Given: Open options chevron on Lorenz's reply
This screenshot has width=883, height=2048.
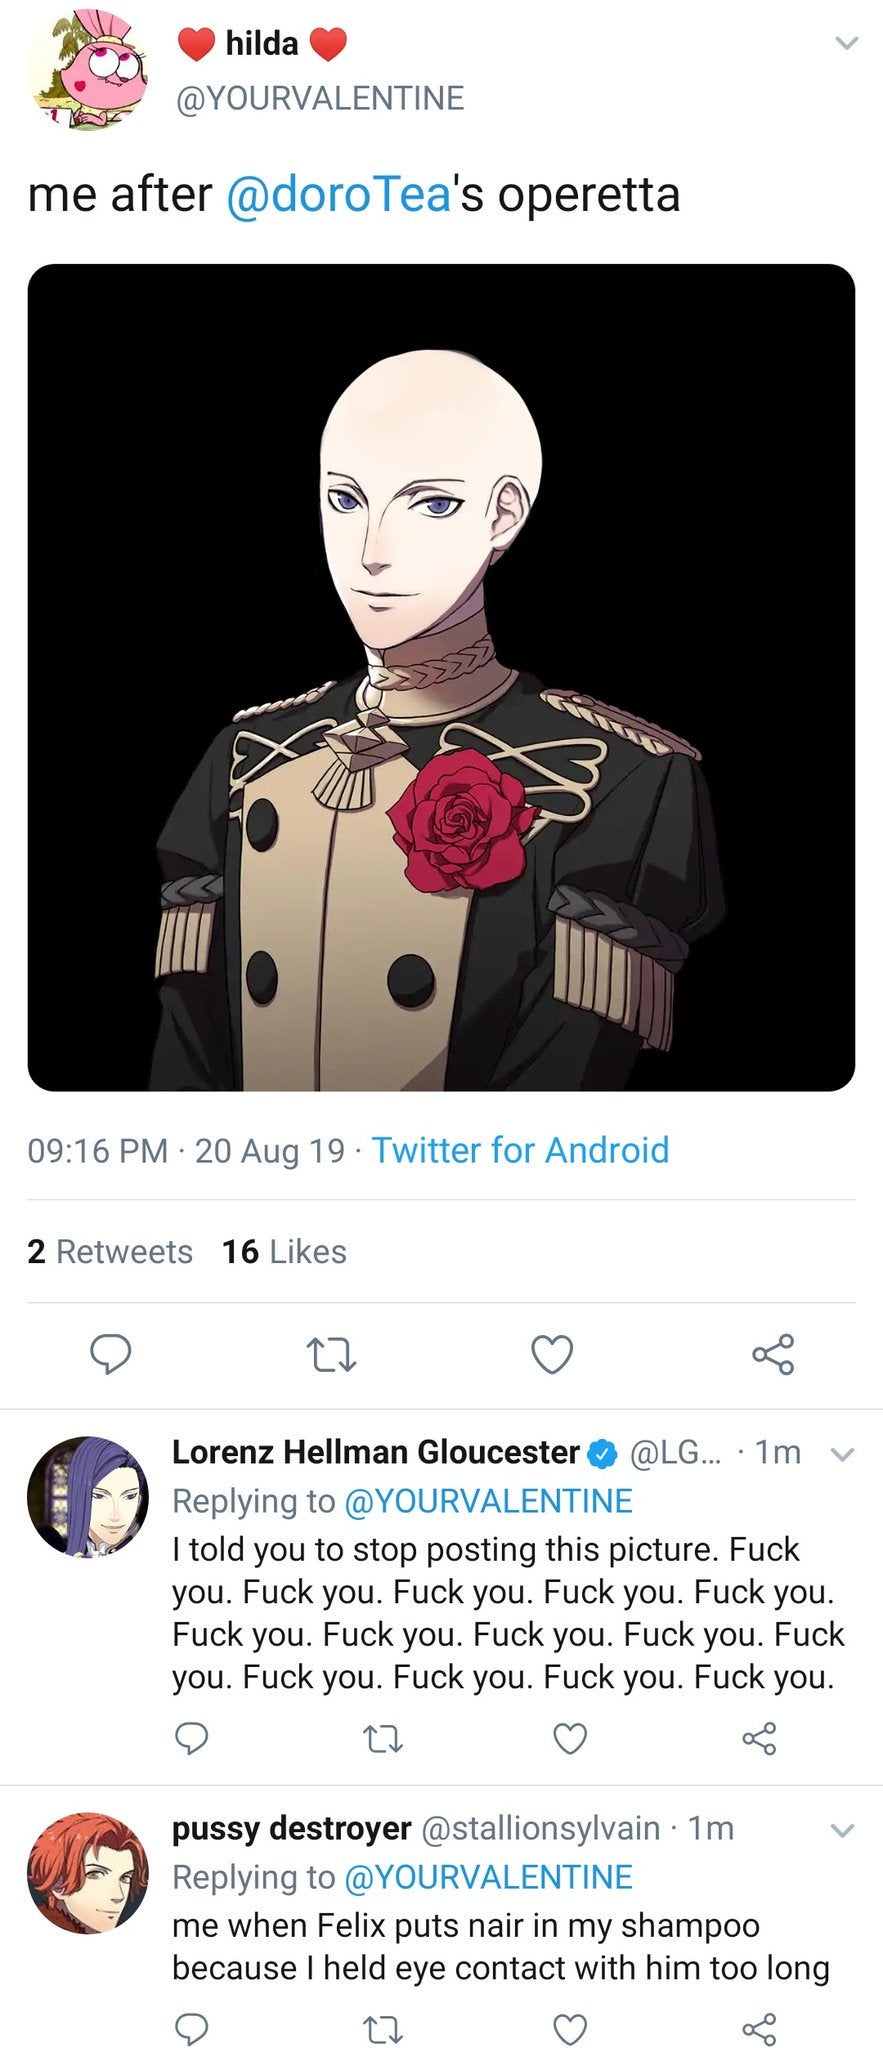Looking at the screenshot, I should (843, 1454).
